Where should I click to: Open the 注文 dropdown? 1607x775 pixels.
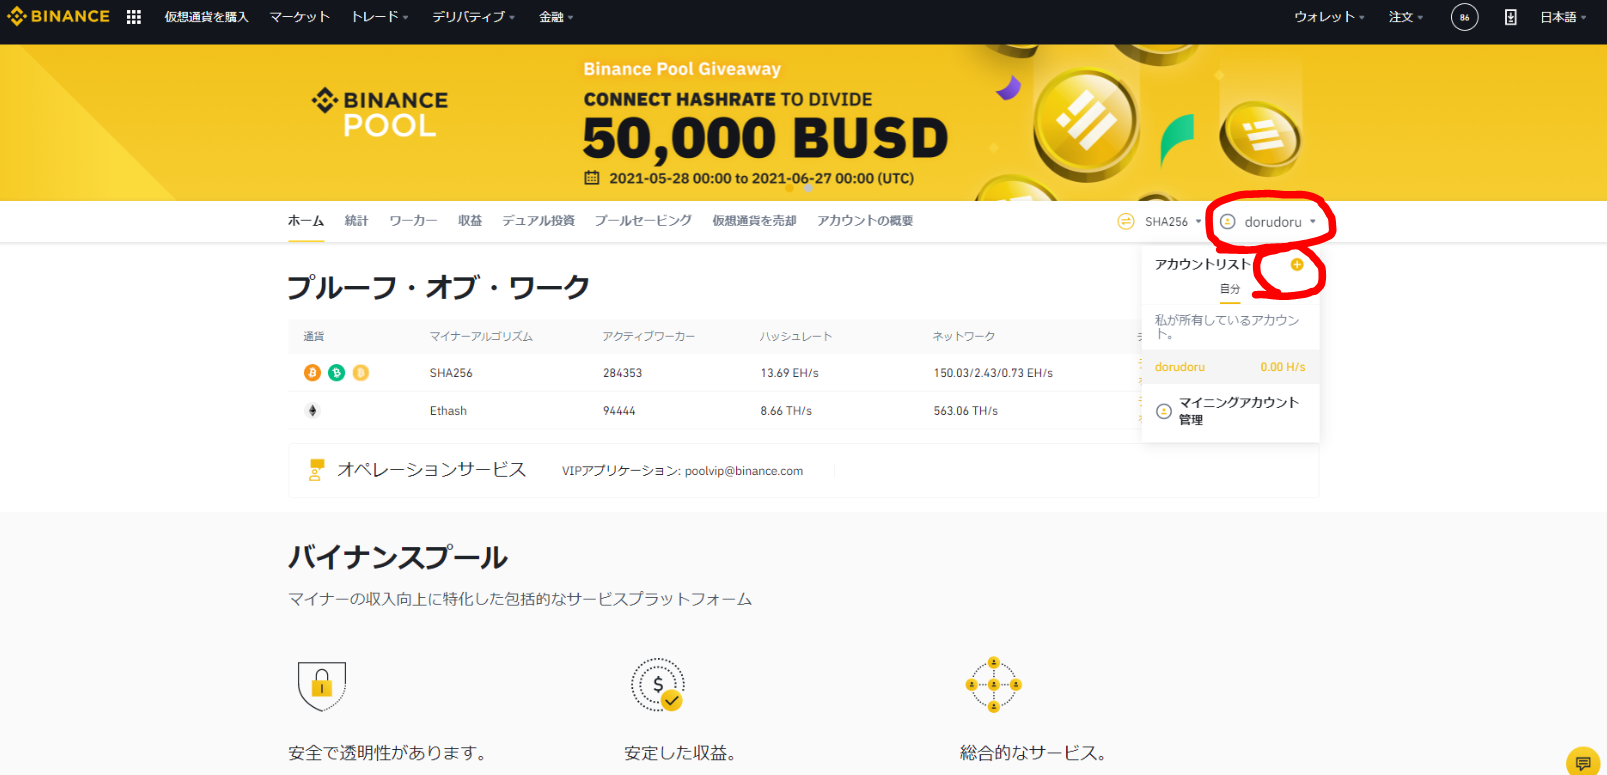[x=1406, y=17]
